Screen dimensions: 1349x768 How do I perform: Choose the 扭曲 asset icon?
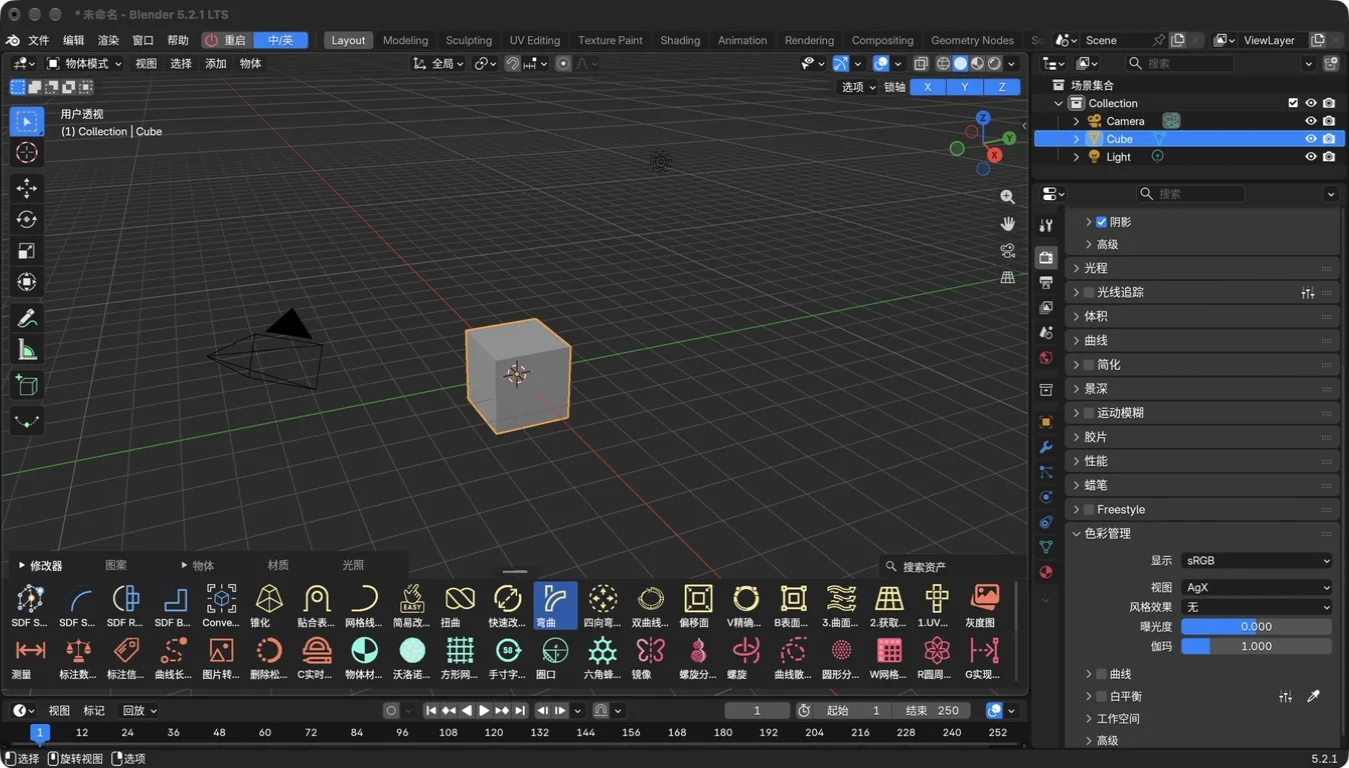click(460, 605)
